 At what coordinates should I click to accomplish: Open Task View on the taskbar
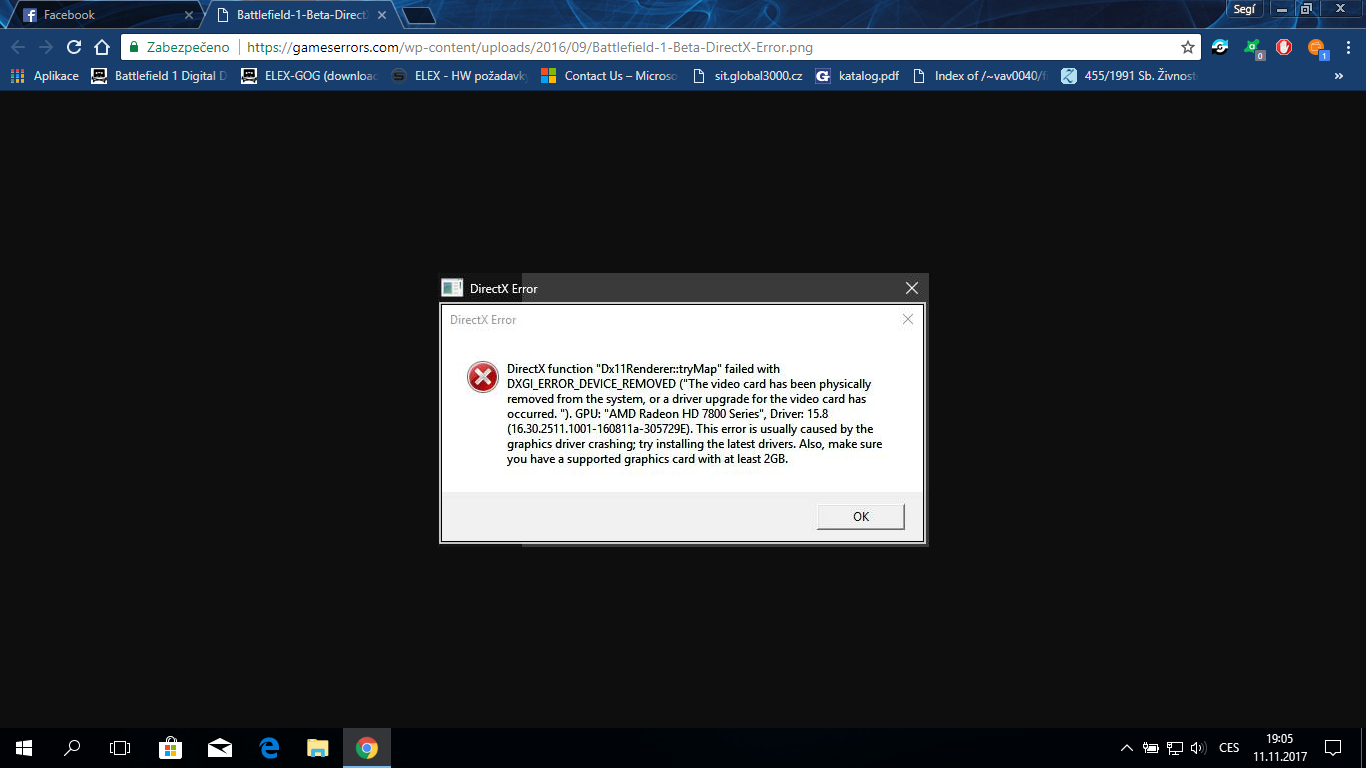(120, 748)
